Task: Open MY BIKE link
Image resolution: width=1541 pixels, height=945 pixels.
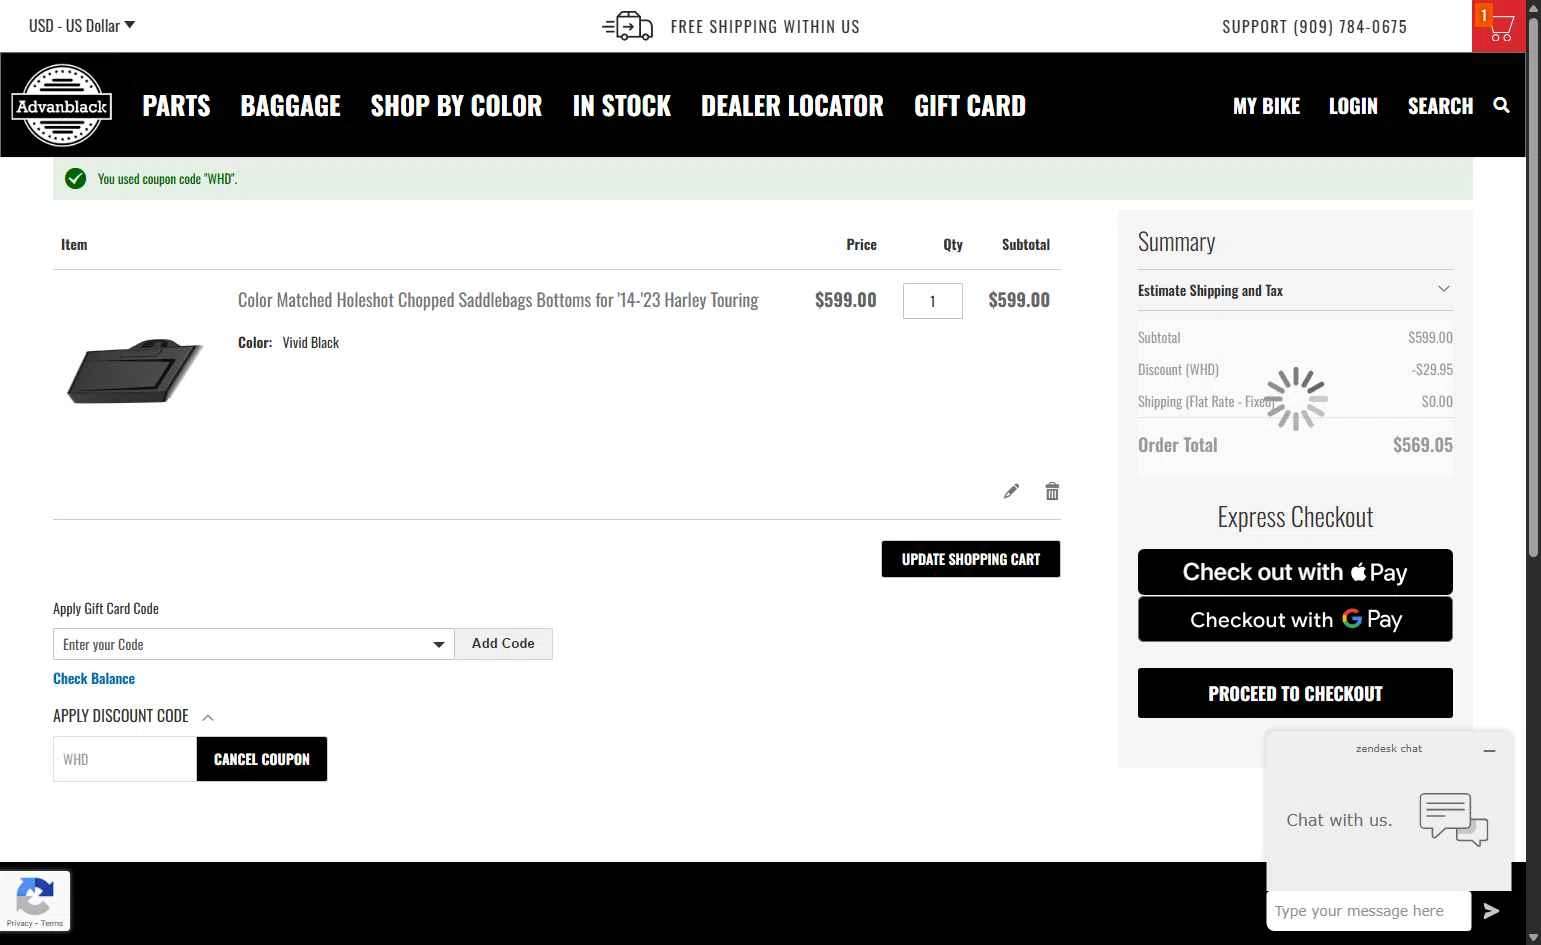Action: pos(1266,106)
